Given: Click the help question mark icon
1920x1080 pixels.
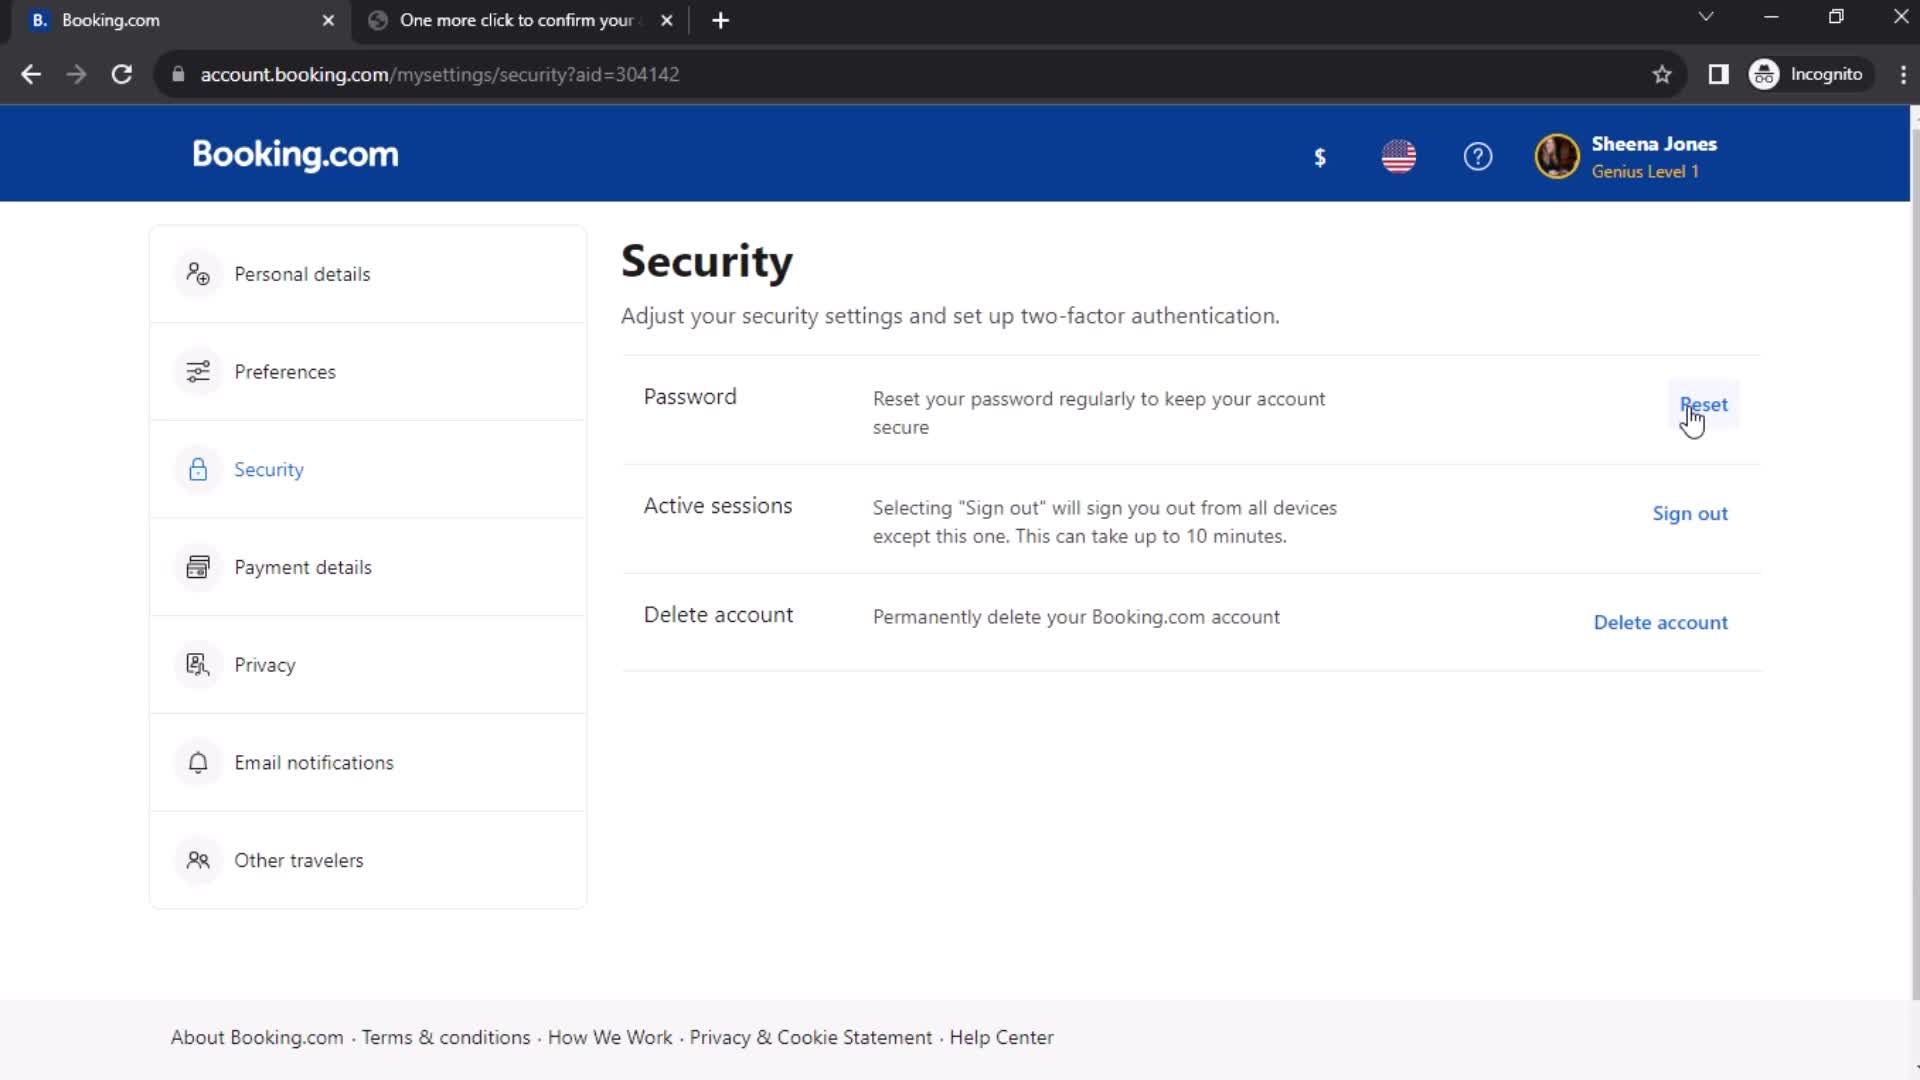Looking at the screenshot, I should pyautogui.click(x=1478, y=157).
